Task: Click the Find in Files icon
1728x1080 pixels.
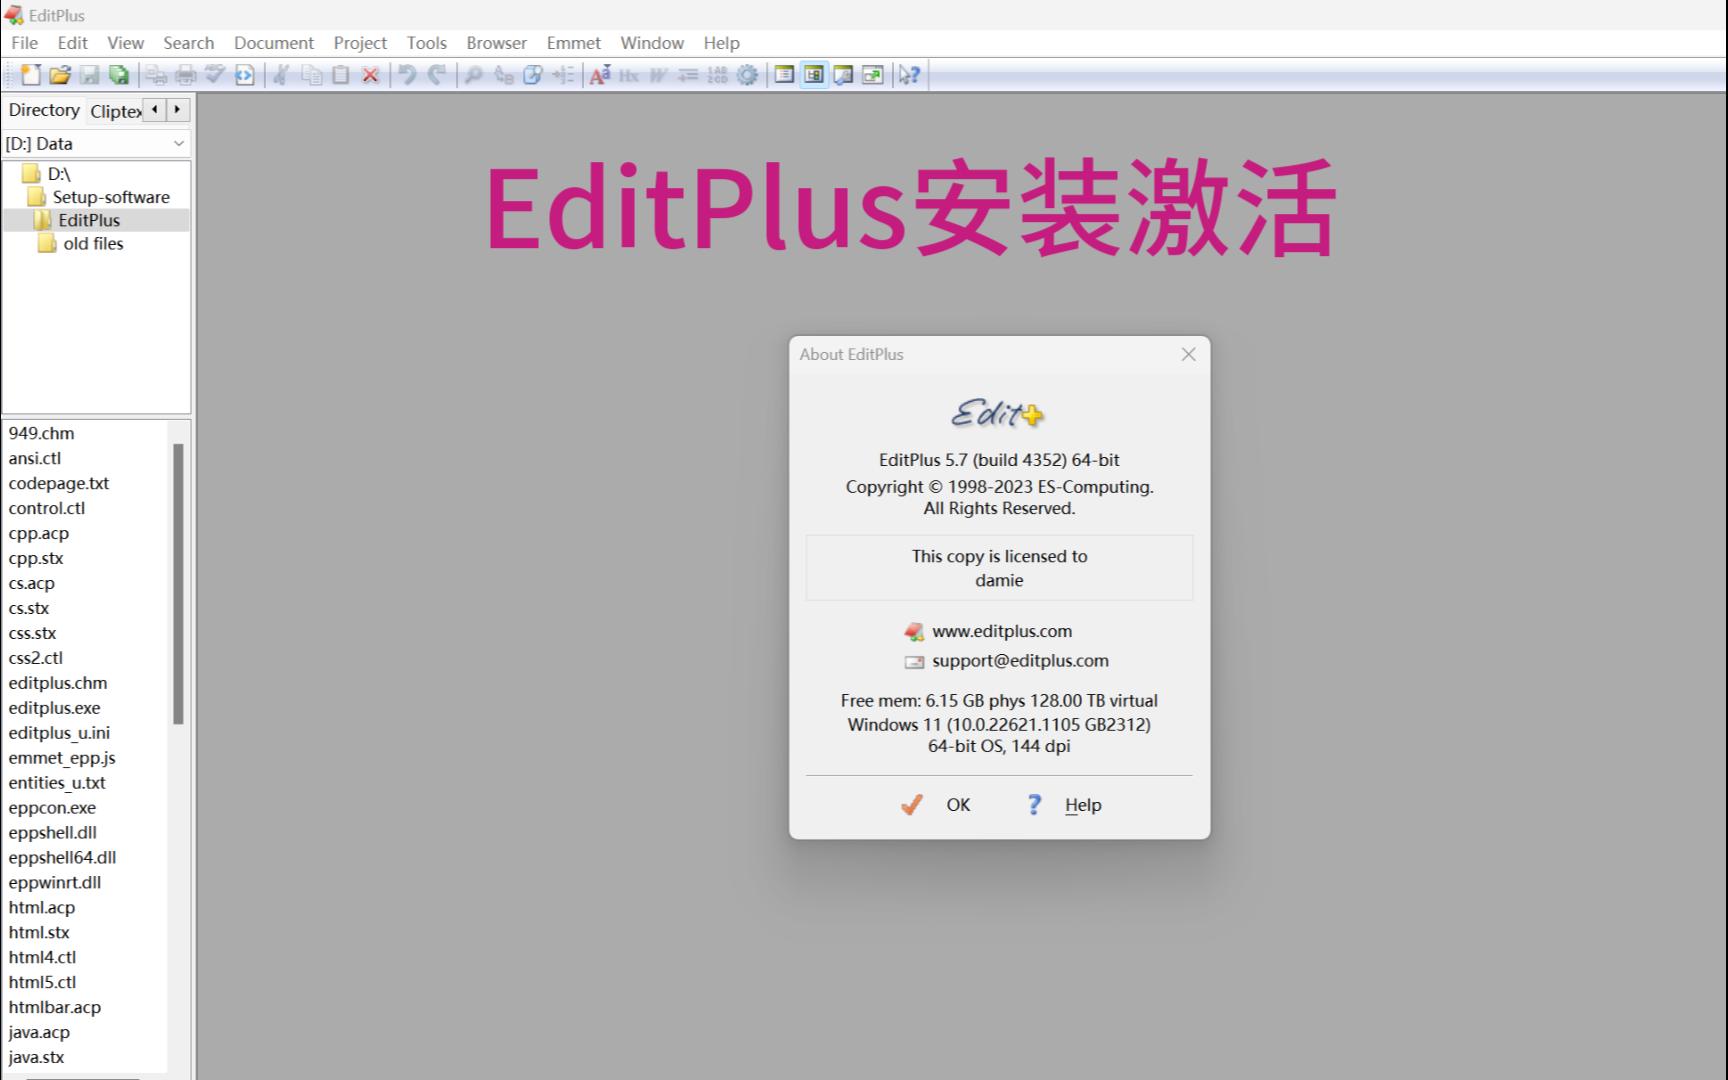Action: tap(533, 75)
